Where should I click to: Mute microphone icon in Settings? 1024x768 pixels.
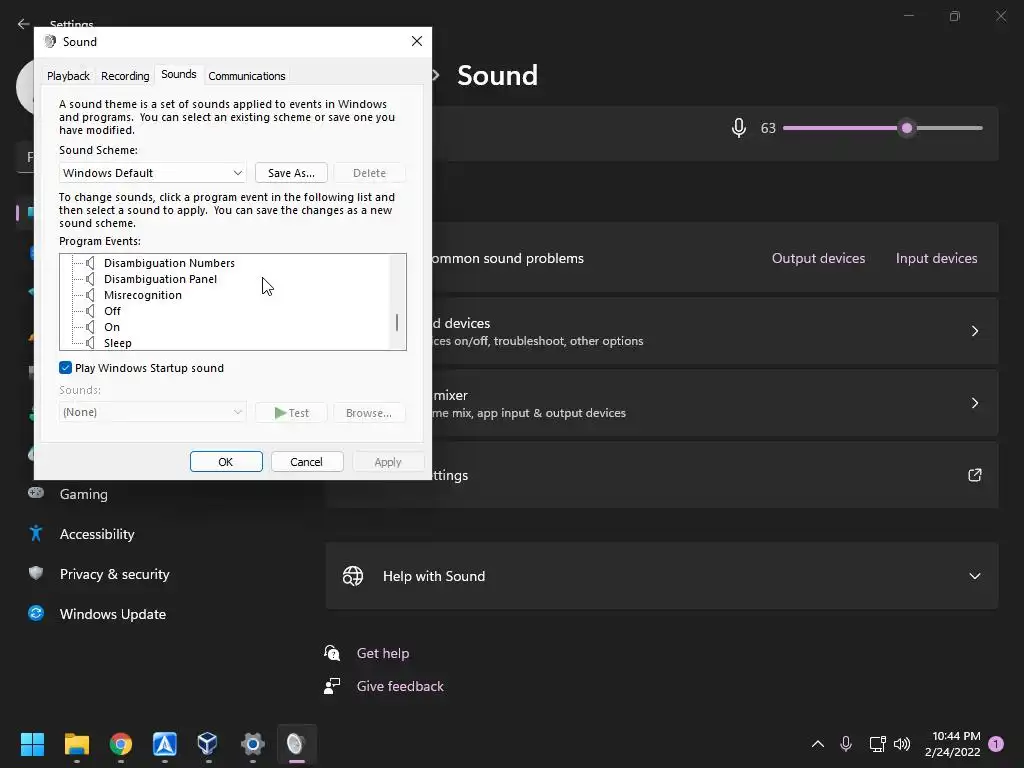739,128
